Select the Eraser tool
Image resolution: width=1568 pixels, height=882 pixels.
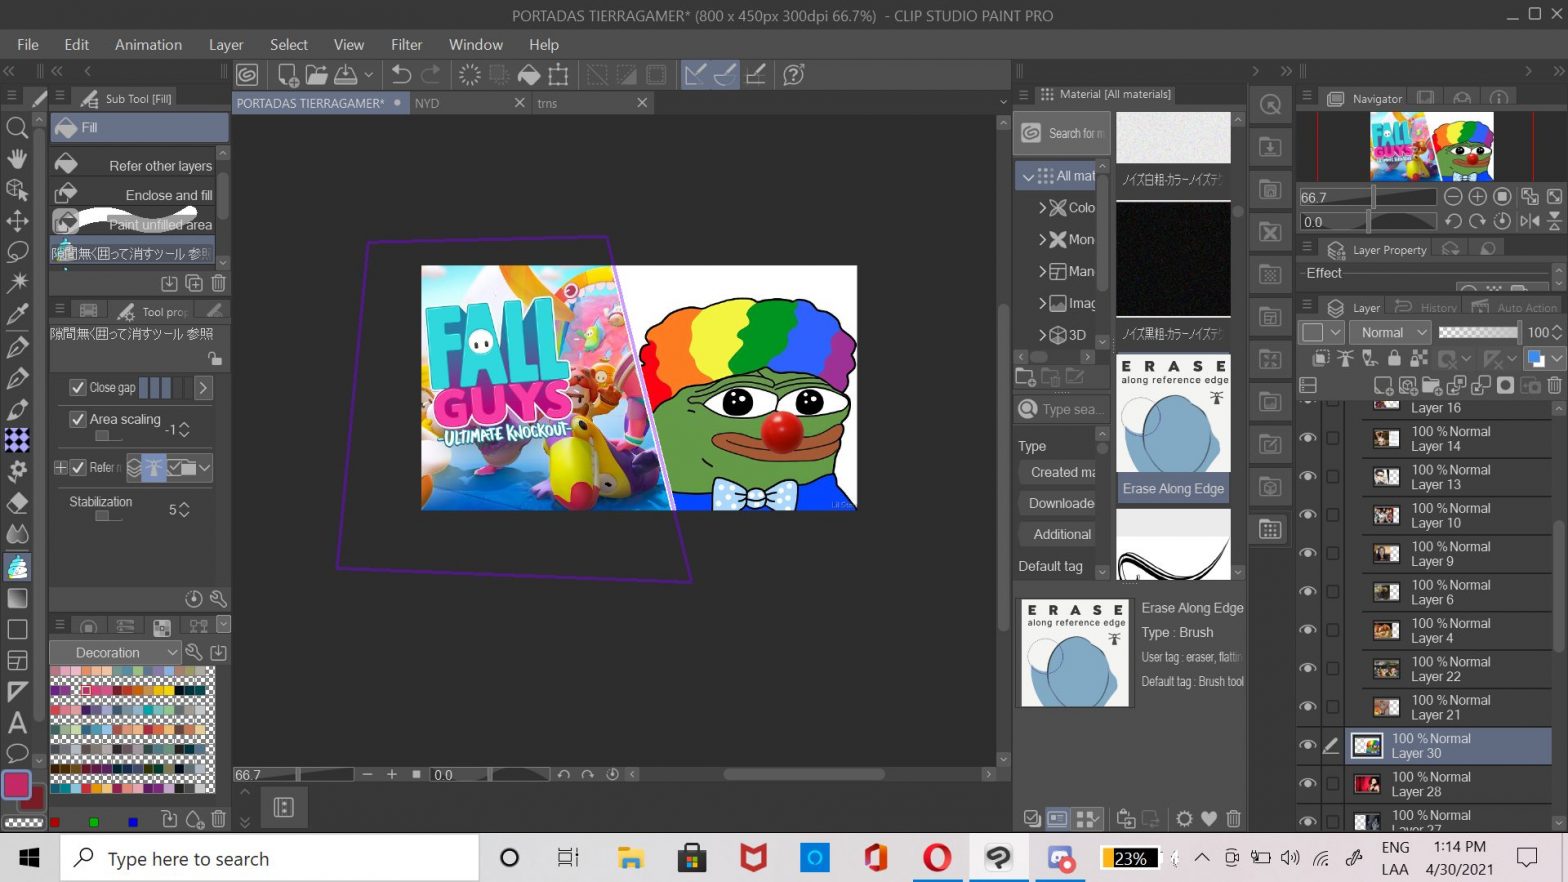click(x=17, y=503)
